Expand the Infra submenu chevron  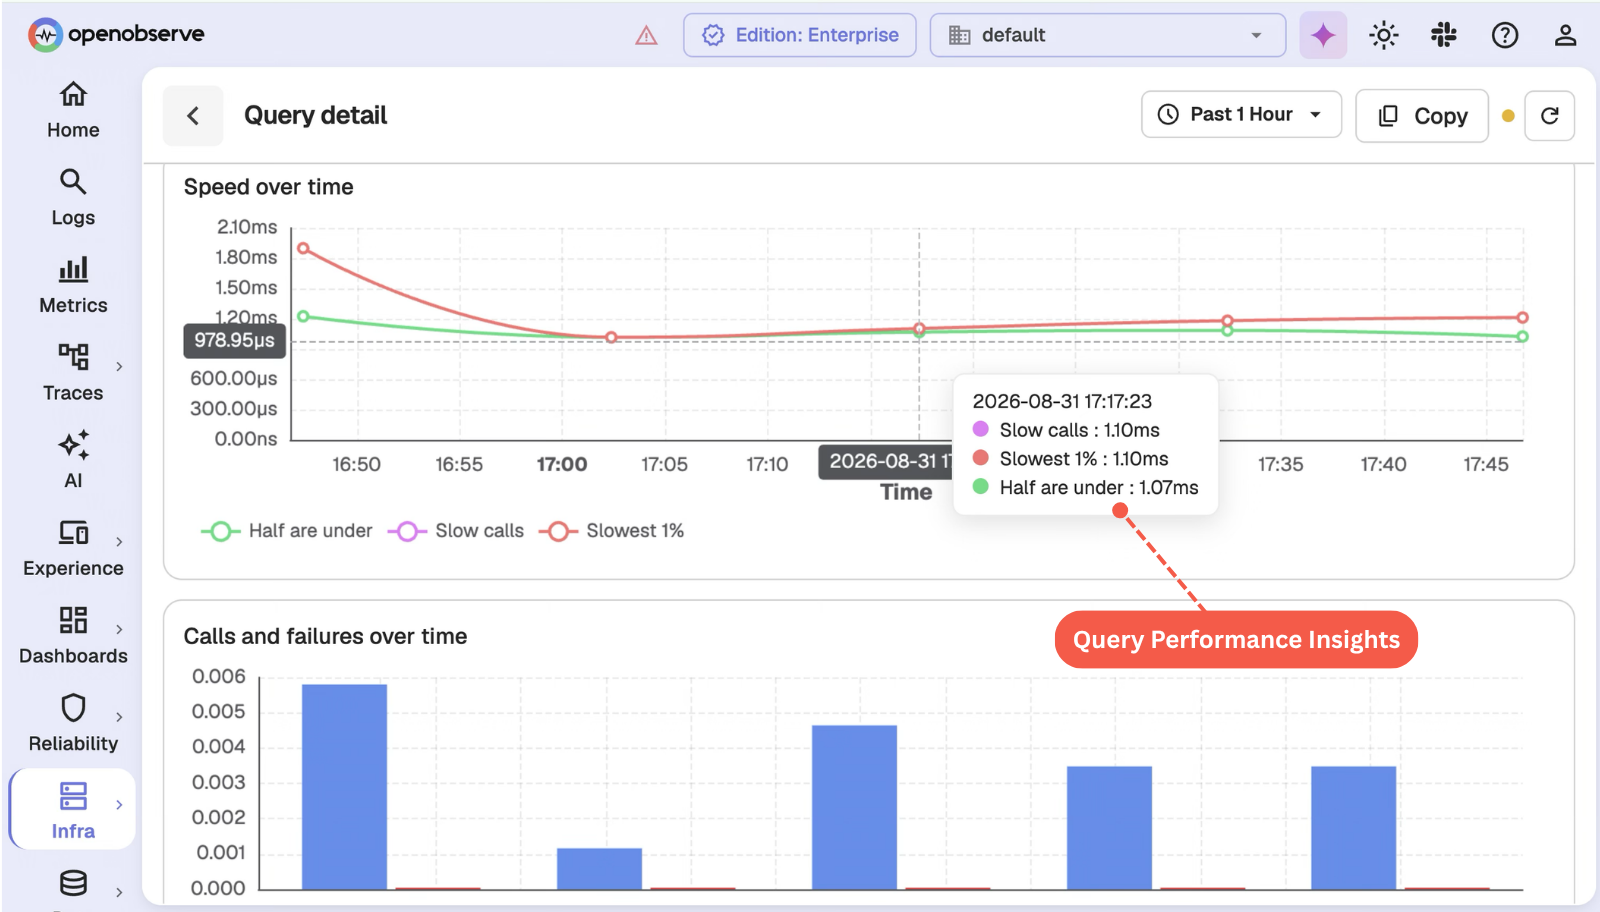119,804
